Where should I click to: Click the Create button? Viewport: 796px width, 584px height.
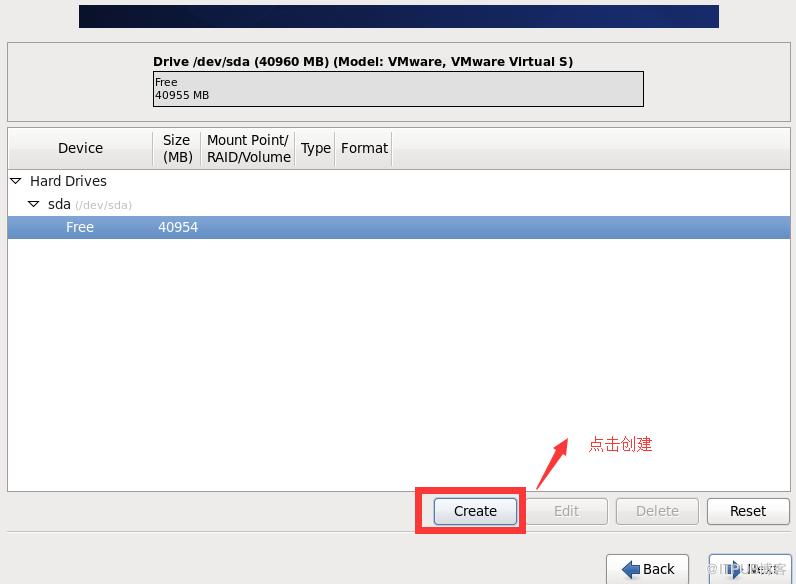click(475, 511)
